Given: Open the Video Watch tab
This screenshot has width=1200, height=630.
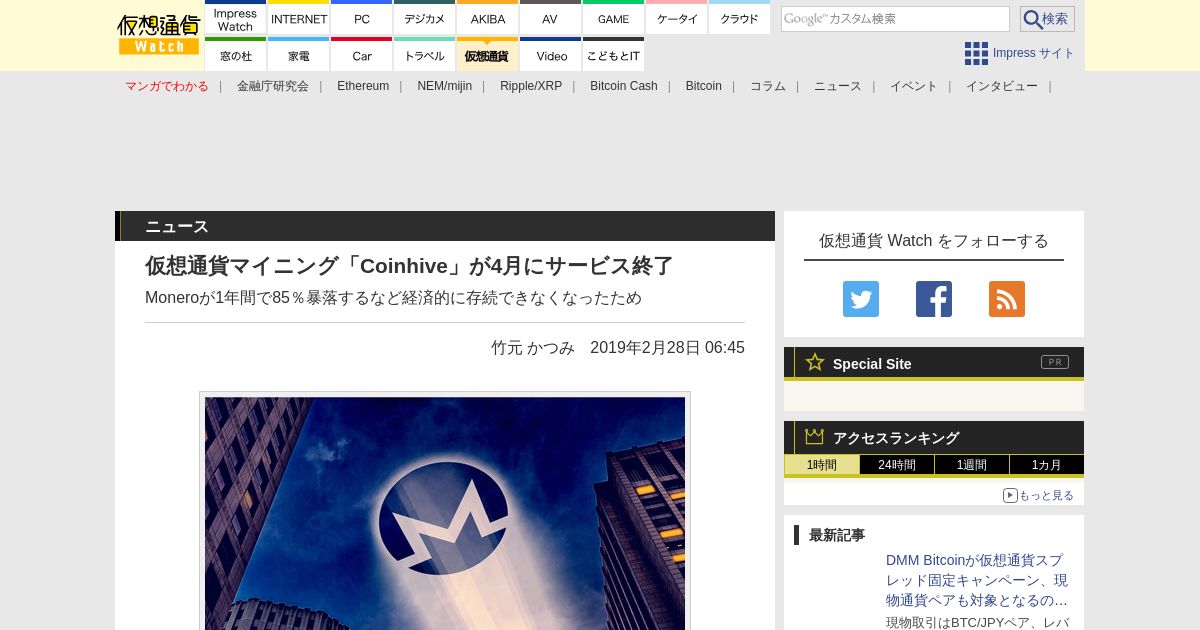Looking at the screenshot, I should click(x=550, y=55).
